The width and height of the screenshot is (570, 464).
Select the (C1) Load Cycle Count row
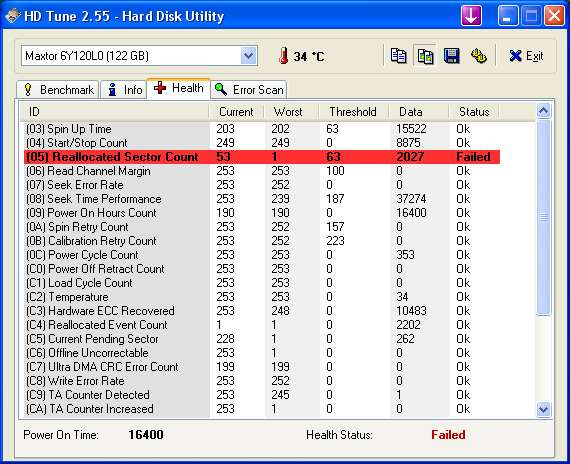pyautogui.click(x=262, y=283)
